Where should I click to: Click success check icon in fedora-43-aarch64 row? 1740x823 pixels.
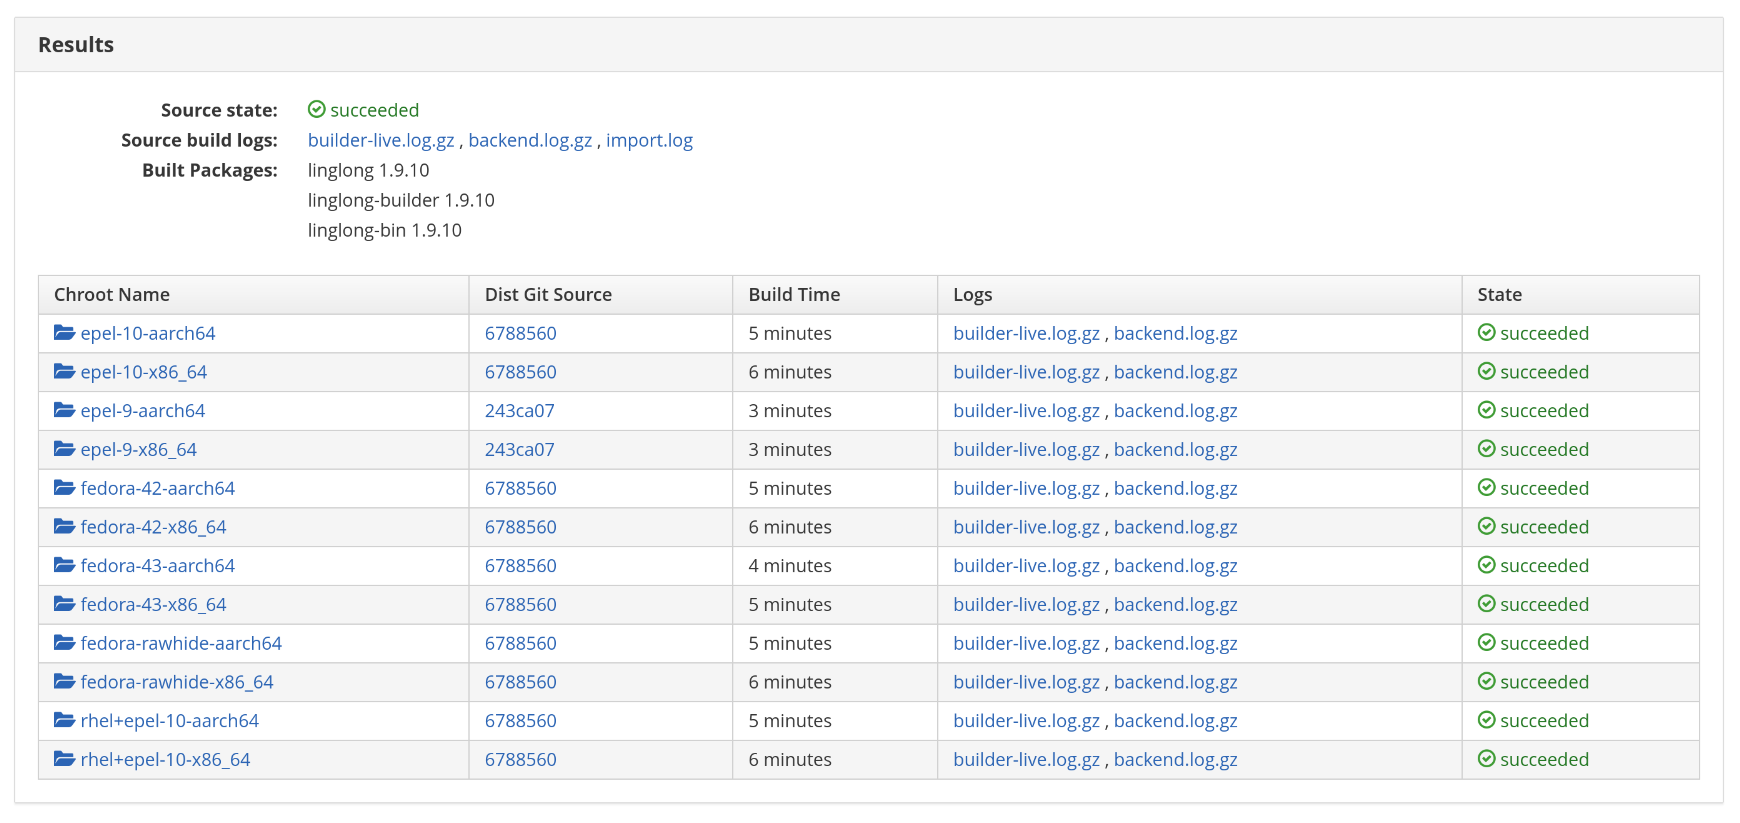(1487, 565)
